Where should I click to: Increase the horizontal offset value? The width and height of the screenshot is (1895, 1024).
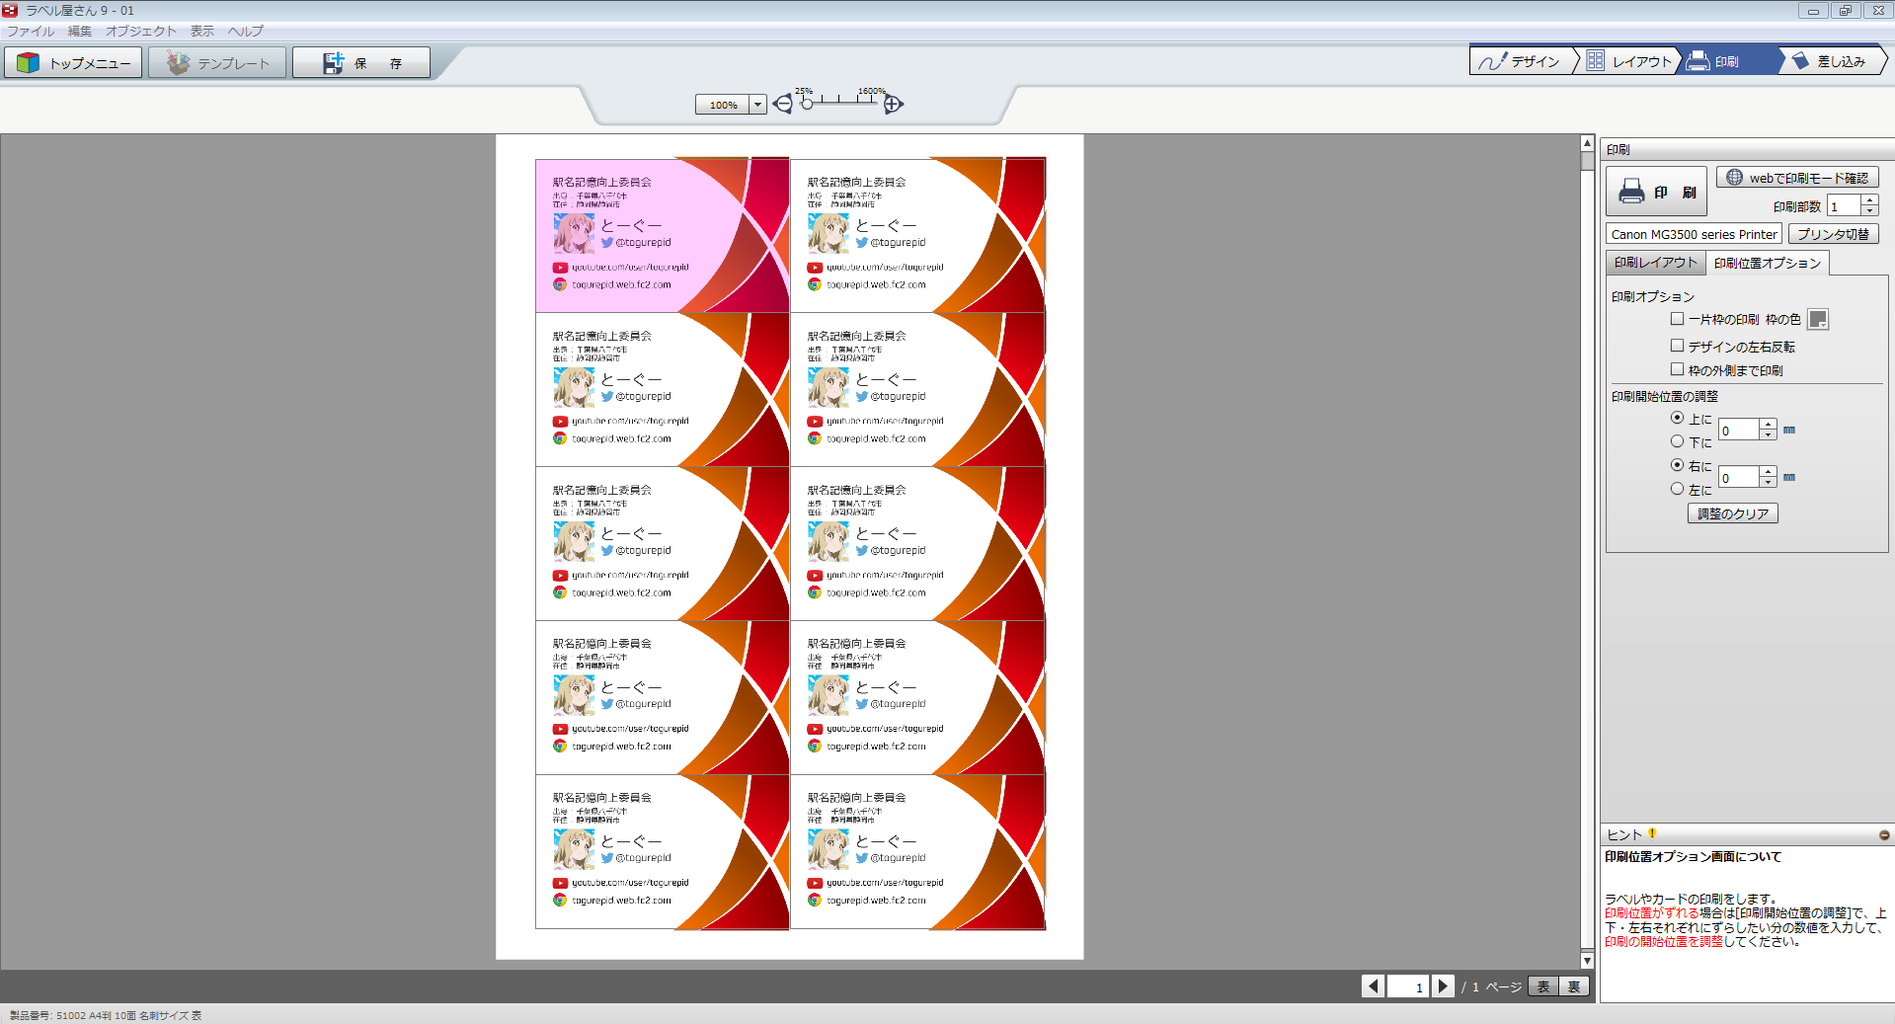pyautogui.click(x=1768, y=471)
